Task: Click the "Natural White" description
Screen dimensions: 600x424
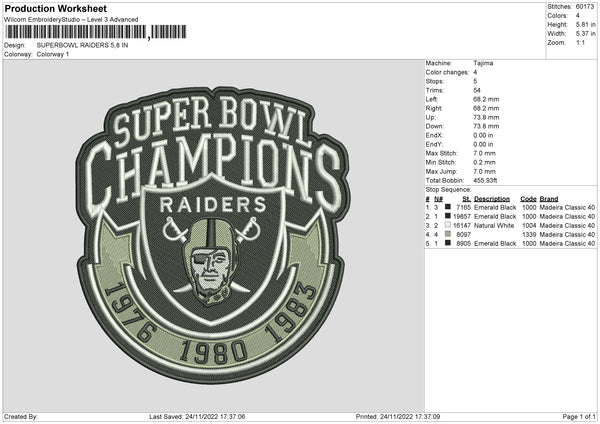Action: coord(494,225)
